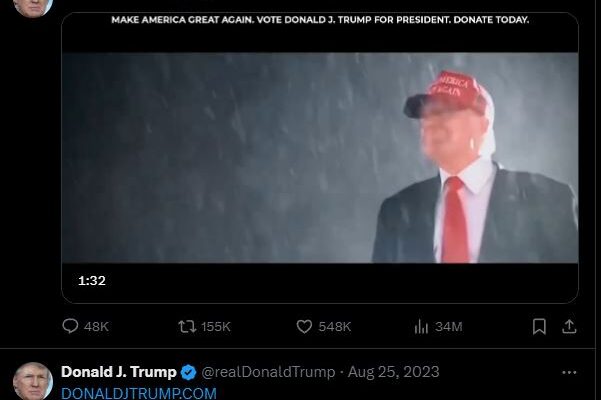Click the reply speech bubble icon
The height and width of the screenshot is (400, 601).
click(70, 326)
